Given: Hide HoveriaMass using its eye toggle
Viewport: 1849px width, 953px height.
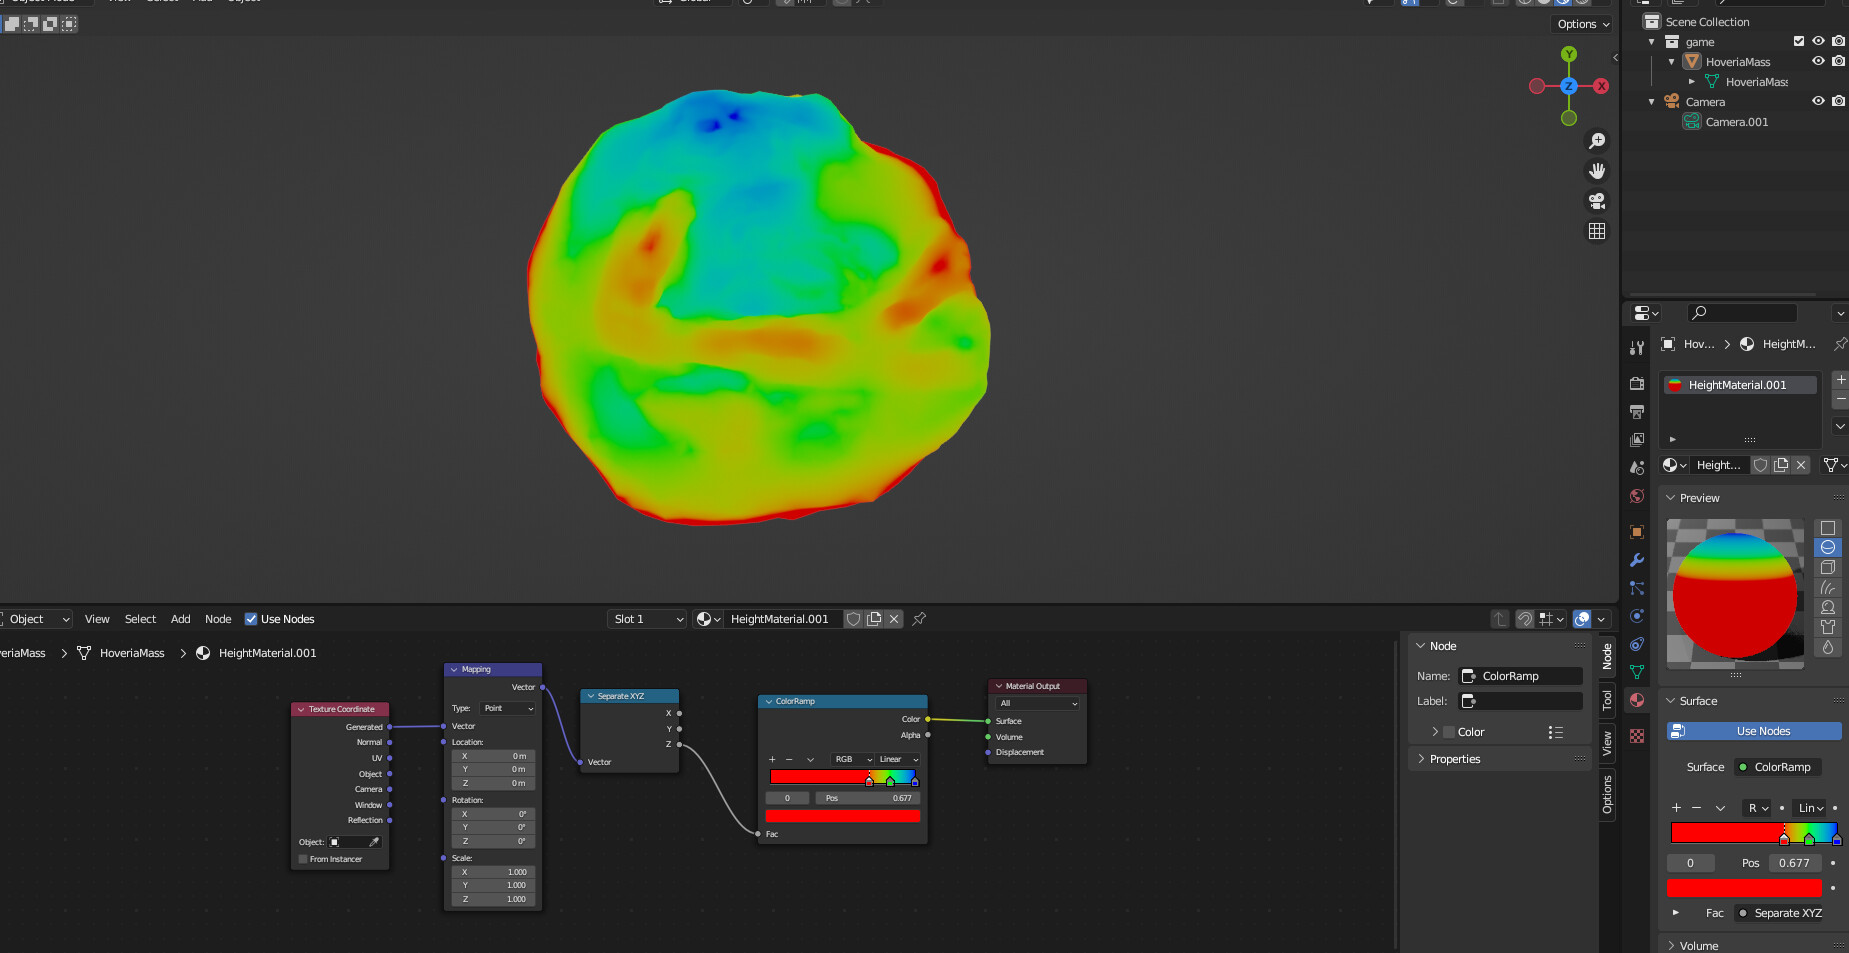Looking at the screenshot, I should point(1817,61).
